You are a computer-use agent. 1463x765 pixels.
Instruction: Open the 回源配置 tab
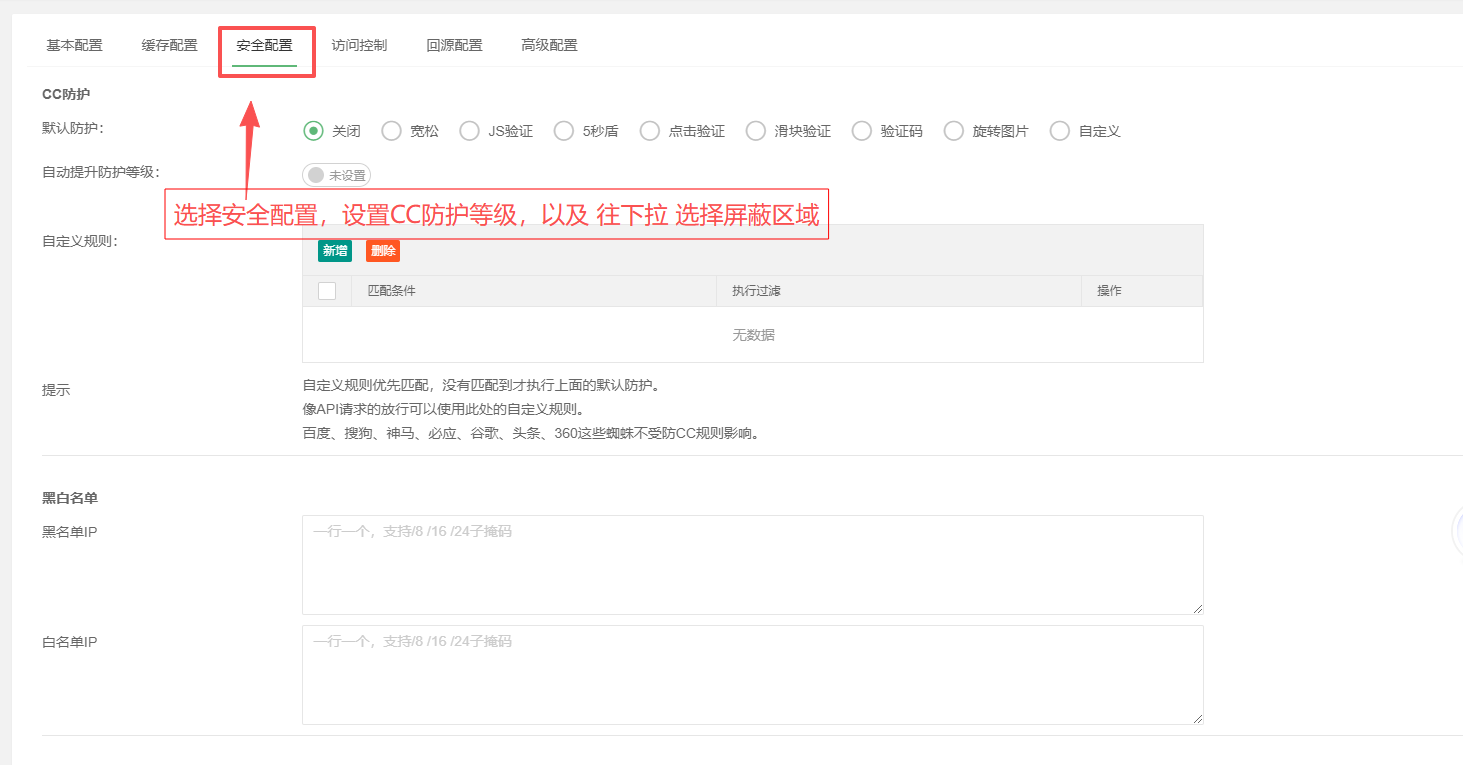coord(454,45)
